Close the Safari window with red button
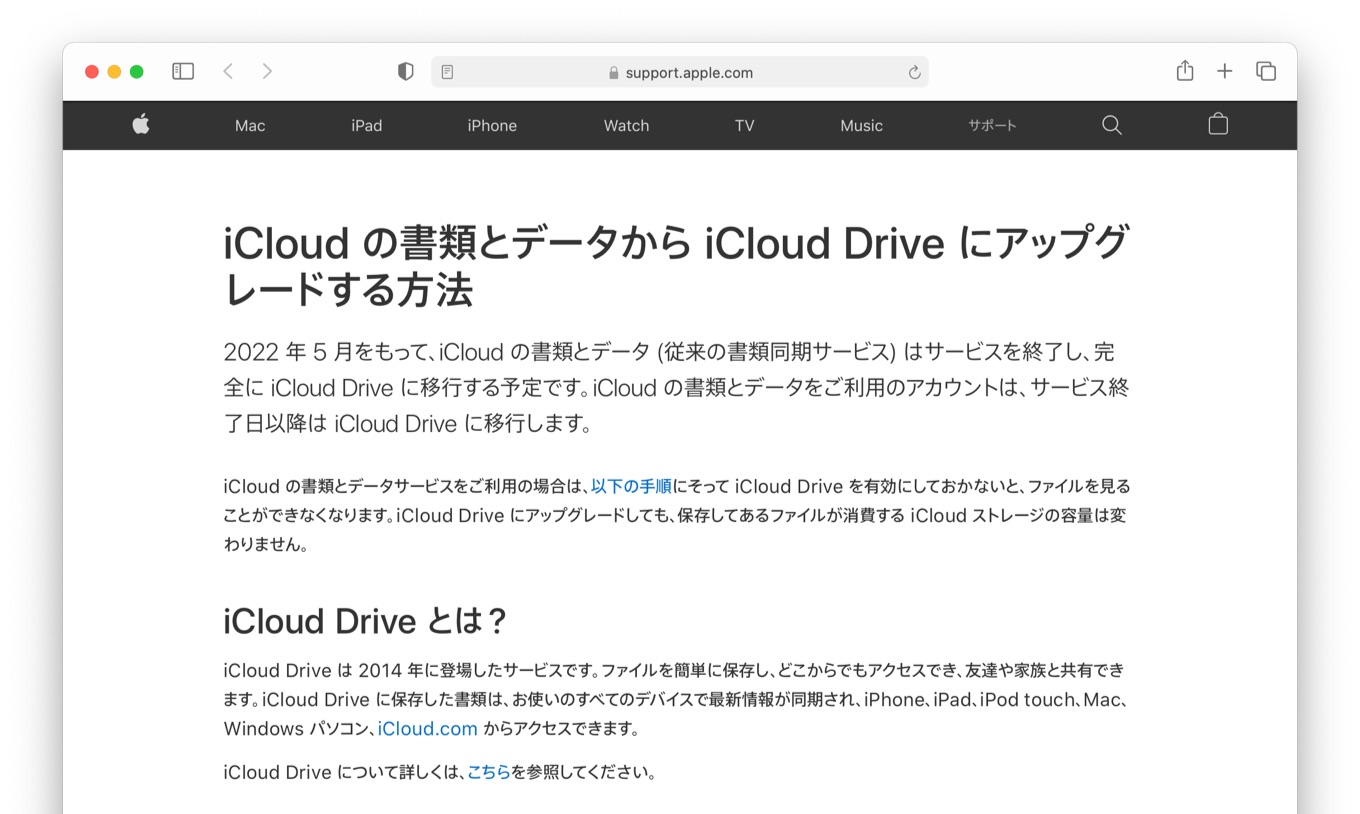 92,72
